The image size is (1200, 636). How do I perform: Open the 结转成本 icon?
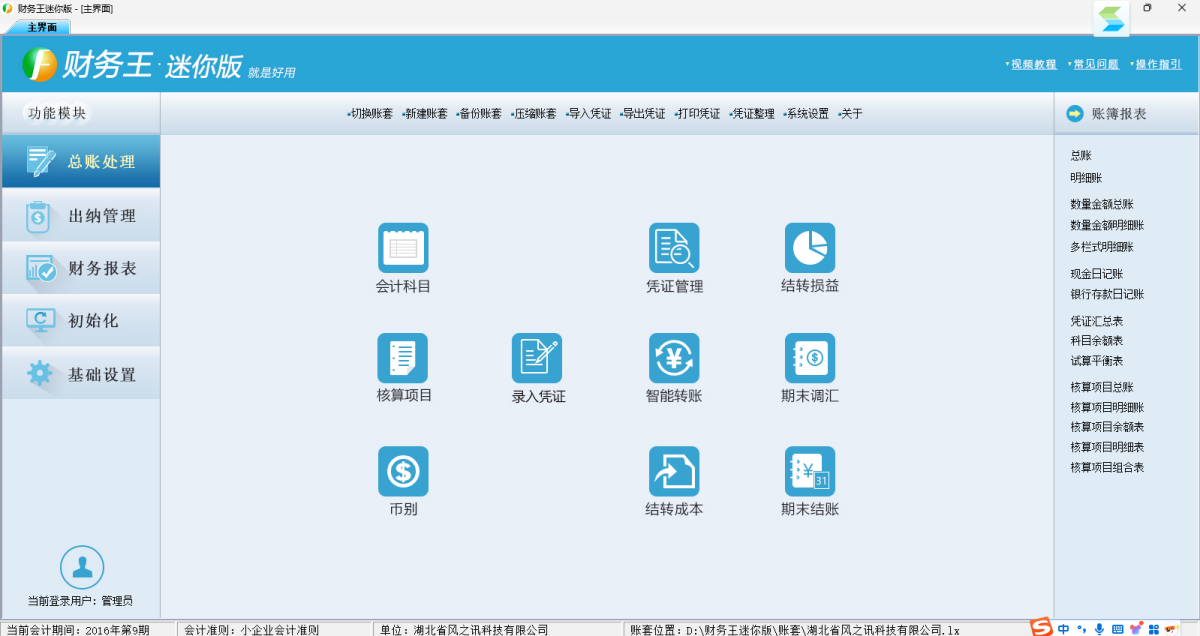674,471
